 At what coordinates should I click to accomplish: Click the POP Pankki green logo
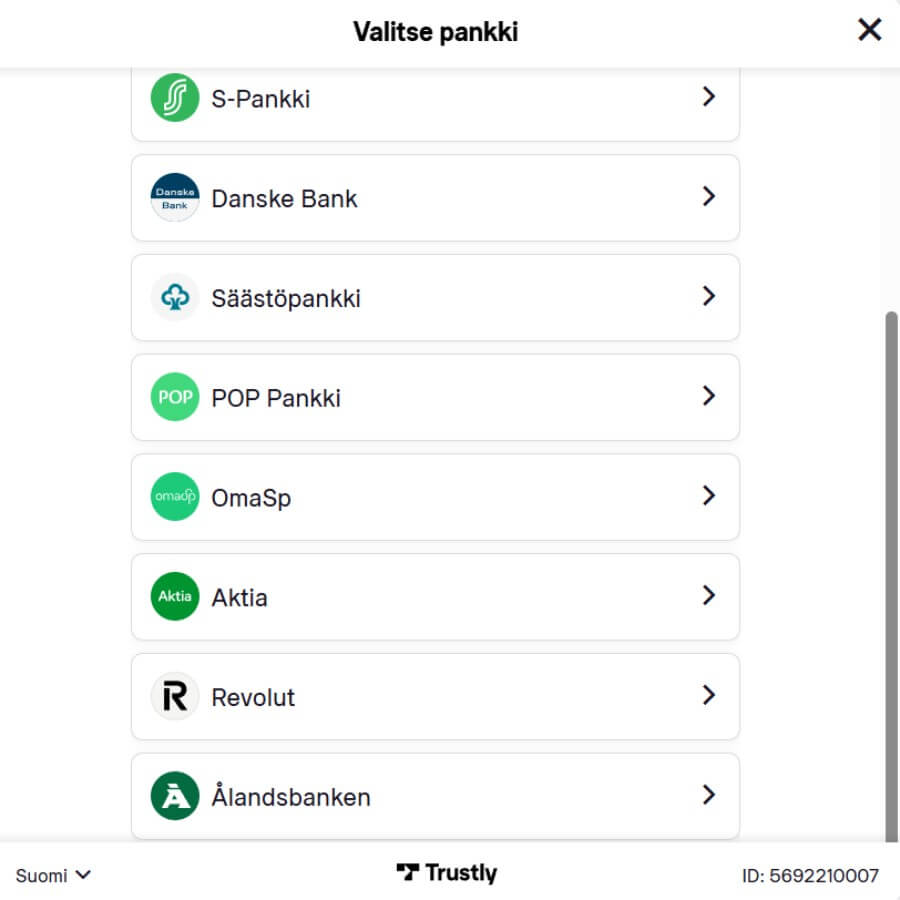(x=175, y=397)
